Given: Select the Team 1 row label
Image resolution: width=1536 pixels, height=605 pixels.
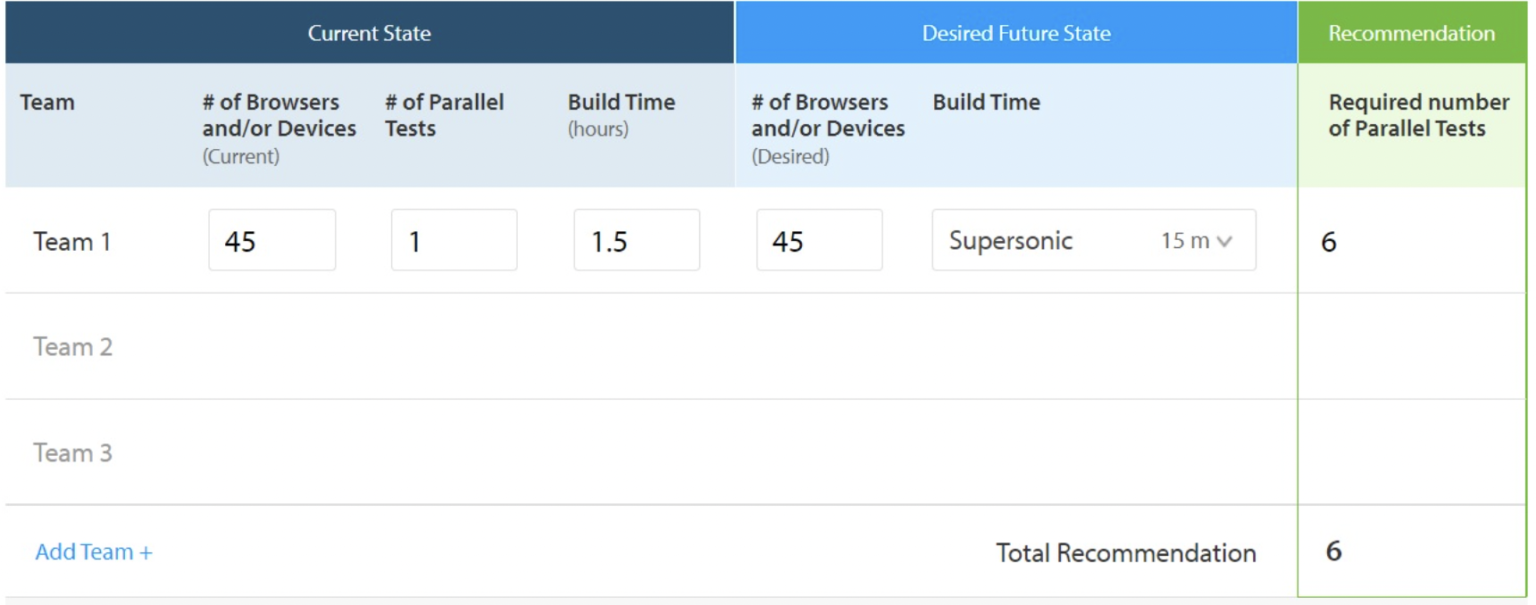Looking at the screenshot, I should pyautogui.click(x=72, y=240).
